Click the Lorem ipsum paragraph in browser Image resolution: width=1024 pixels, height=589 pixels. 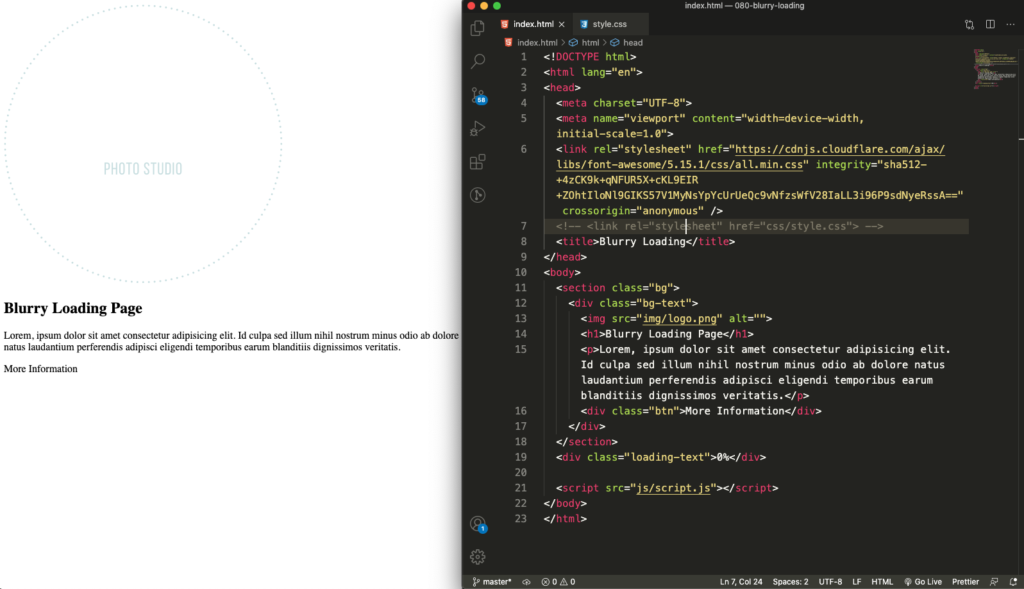[x=231, y=342]
